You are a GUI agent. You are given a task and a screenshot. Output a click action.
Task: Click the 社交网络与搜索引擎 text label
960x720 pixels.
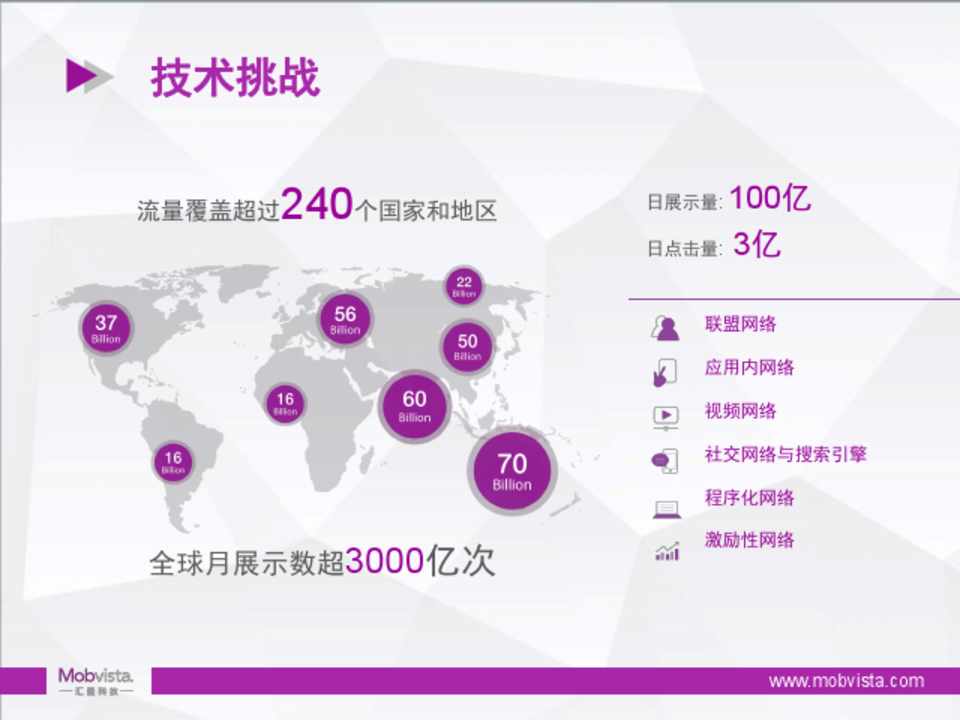(x=785, y=455)
